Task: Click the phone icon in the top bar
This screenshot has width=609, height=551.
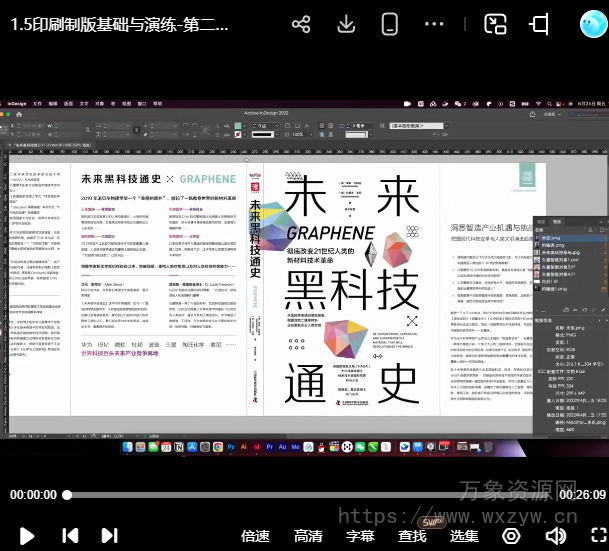Action: pos(390,24)
